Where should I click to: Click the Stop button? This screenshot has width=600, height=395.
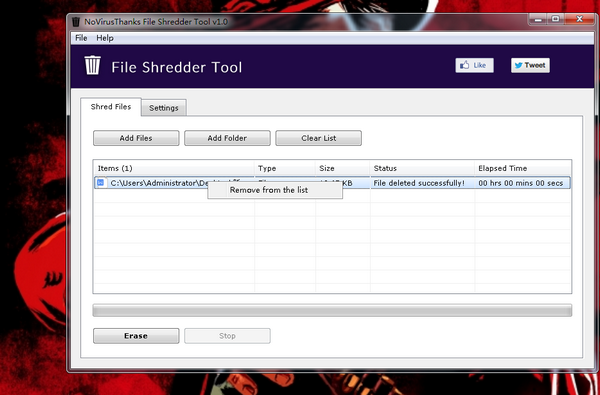coord(227,336)
